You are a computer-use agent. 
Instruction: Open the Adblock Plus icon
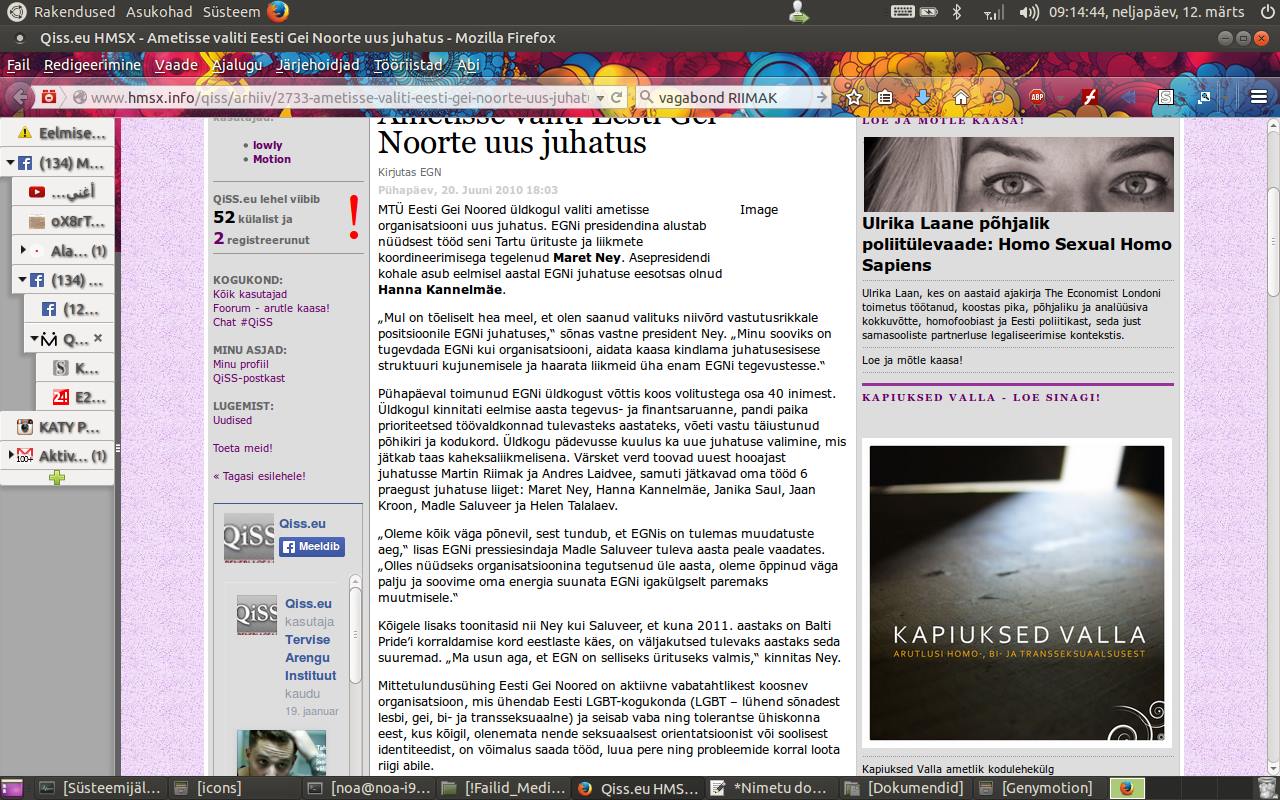click(x=1037, y=98)
